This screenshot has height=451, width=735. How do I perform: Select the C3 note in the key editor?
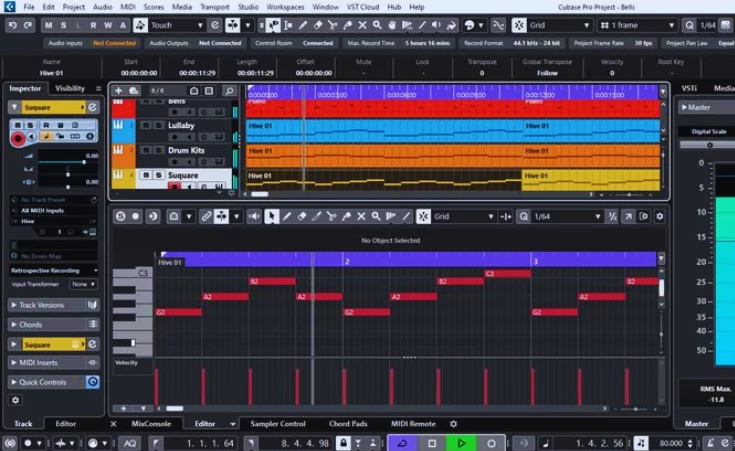pos(508,274)
